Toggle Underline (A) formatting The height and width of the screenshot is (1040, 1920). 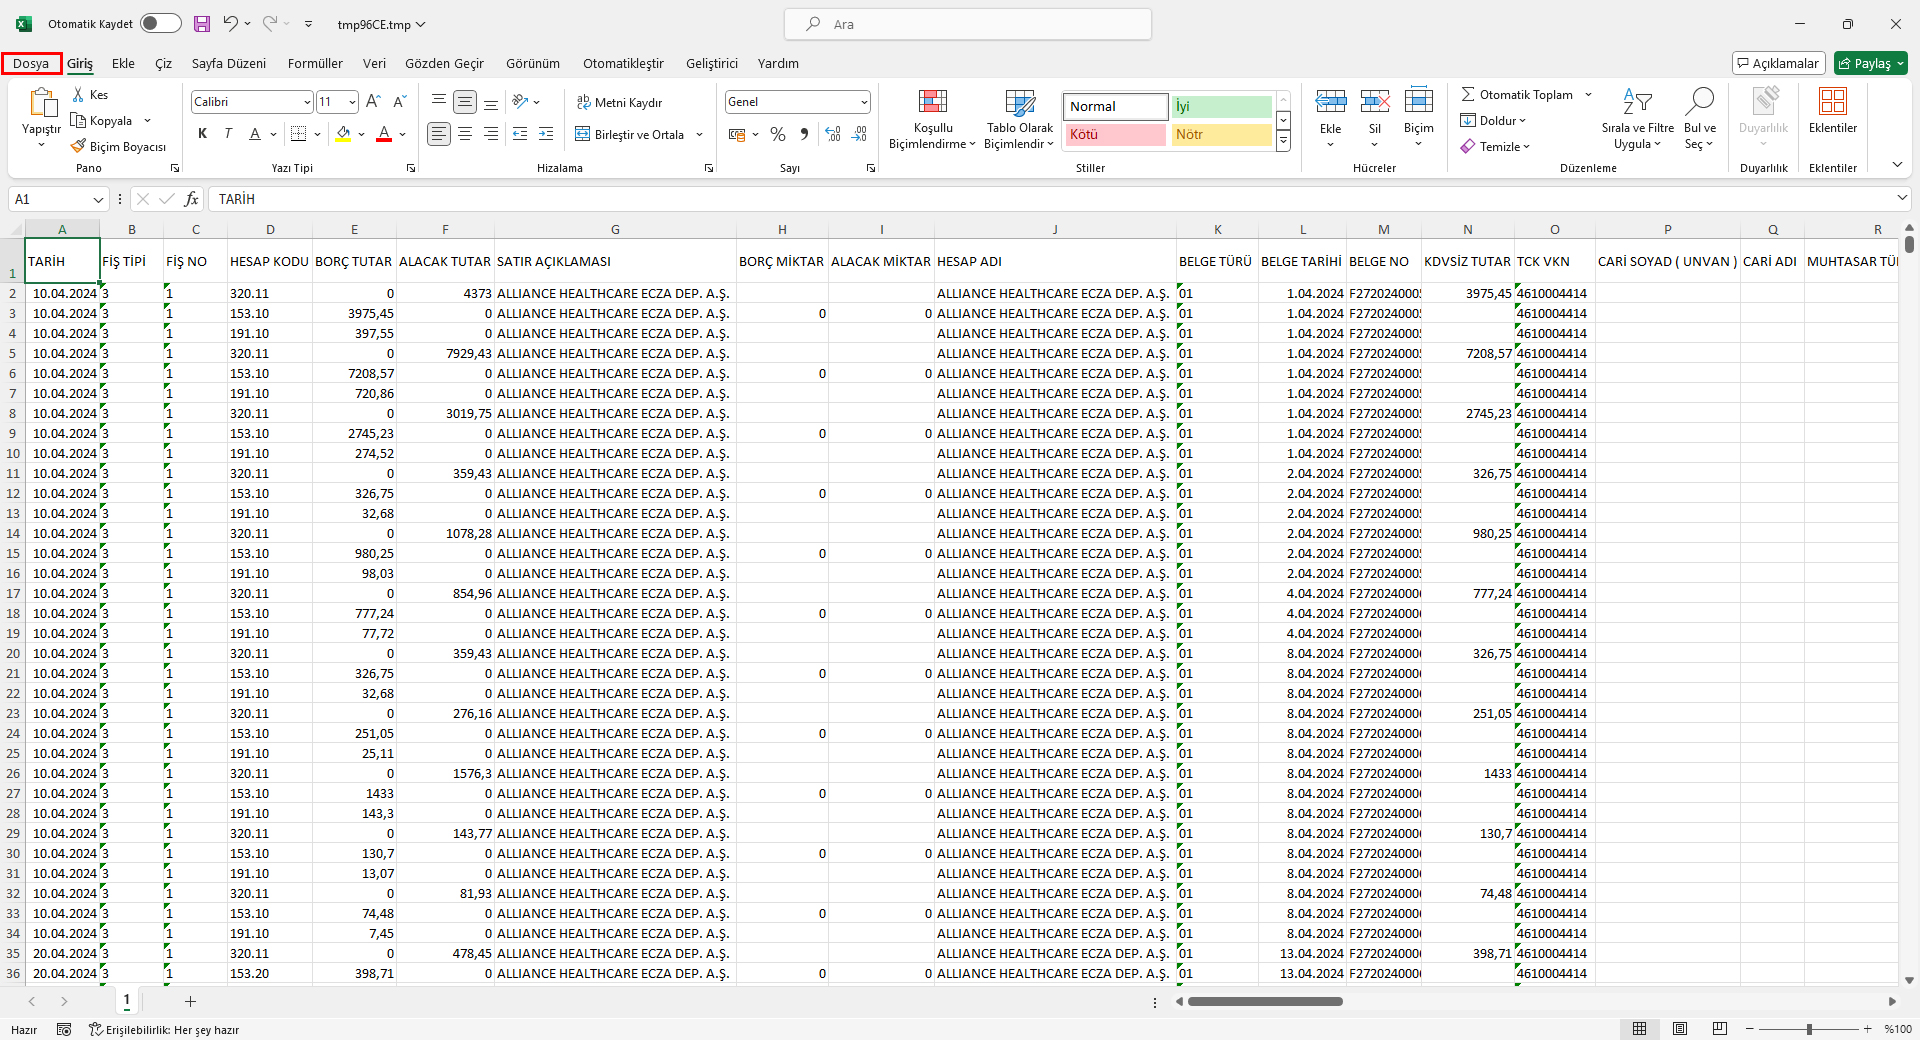[x=255, y=133]
